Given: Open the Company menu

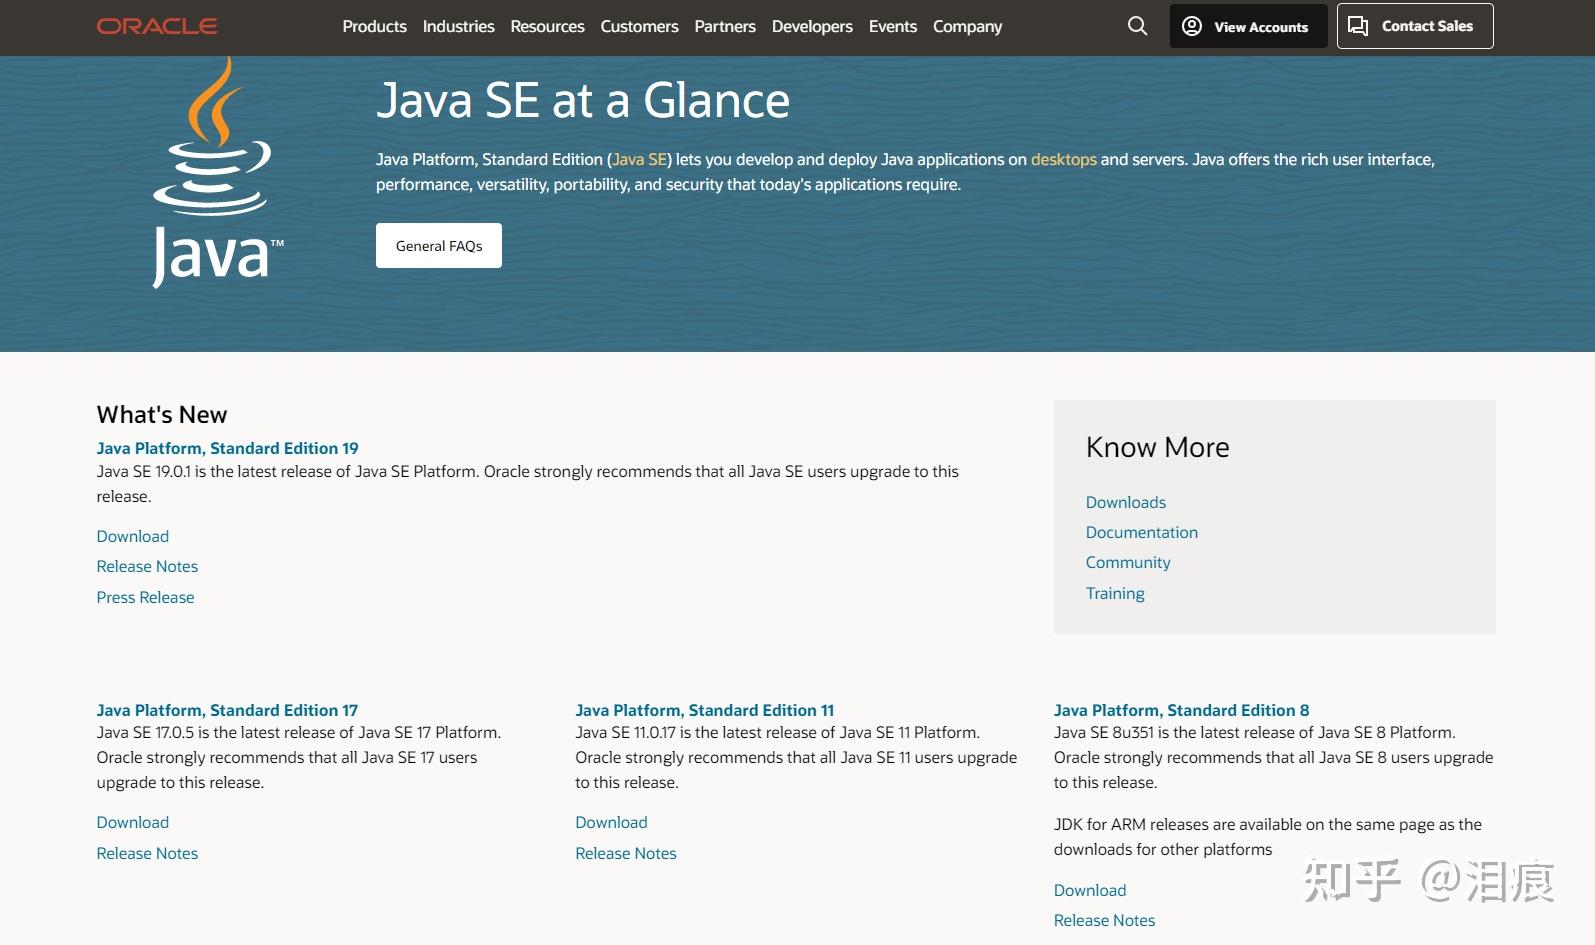Looking at the screenshot, I should click(x=967, y=27).
